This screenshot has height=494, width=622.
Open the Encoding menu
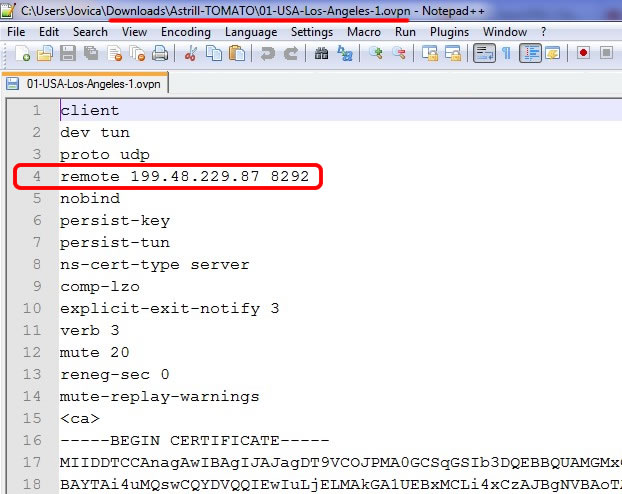[x=186, y=32]
